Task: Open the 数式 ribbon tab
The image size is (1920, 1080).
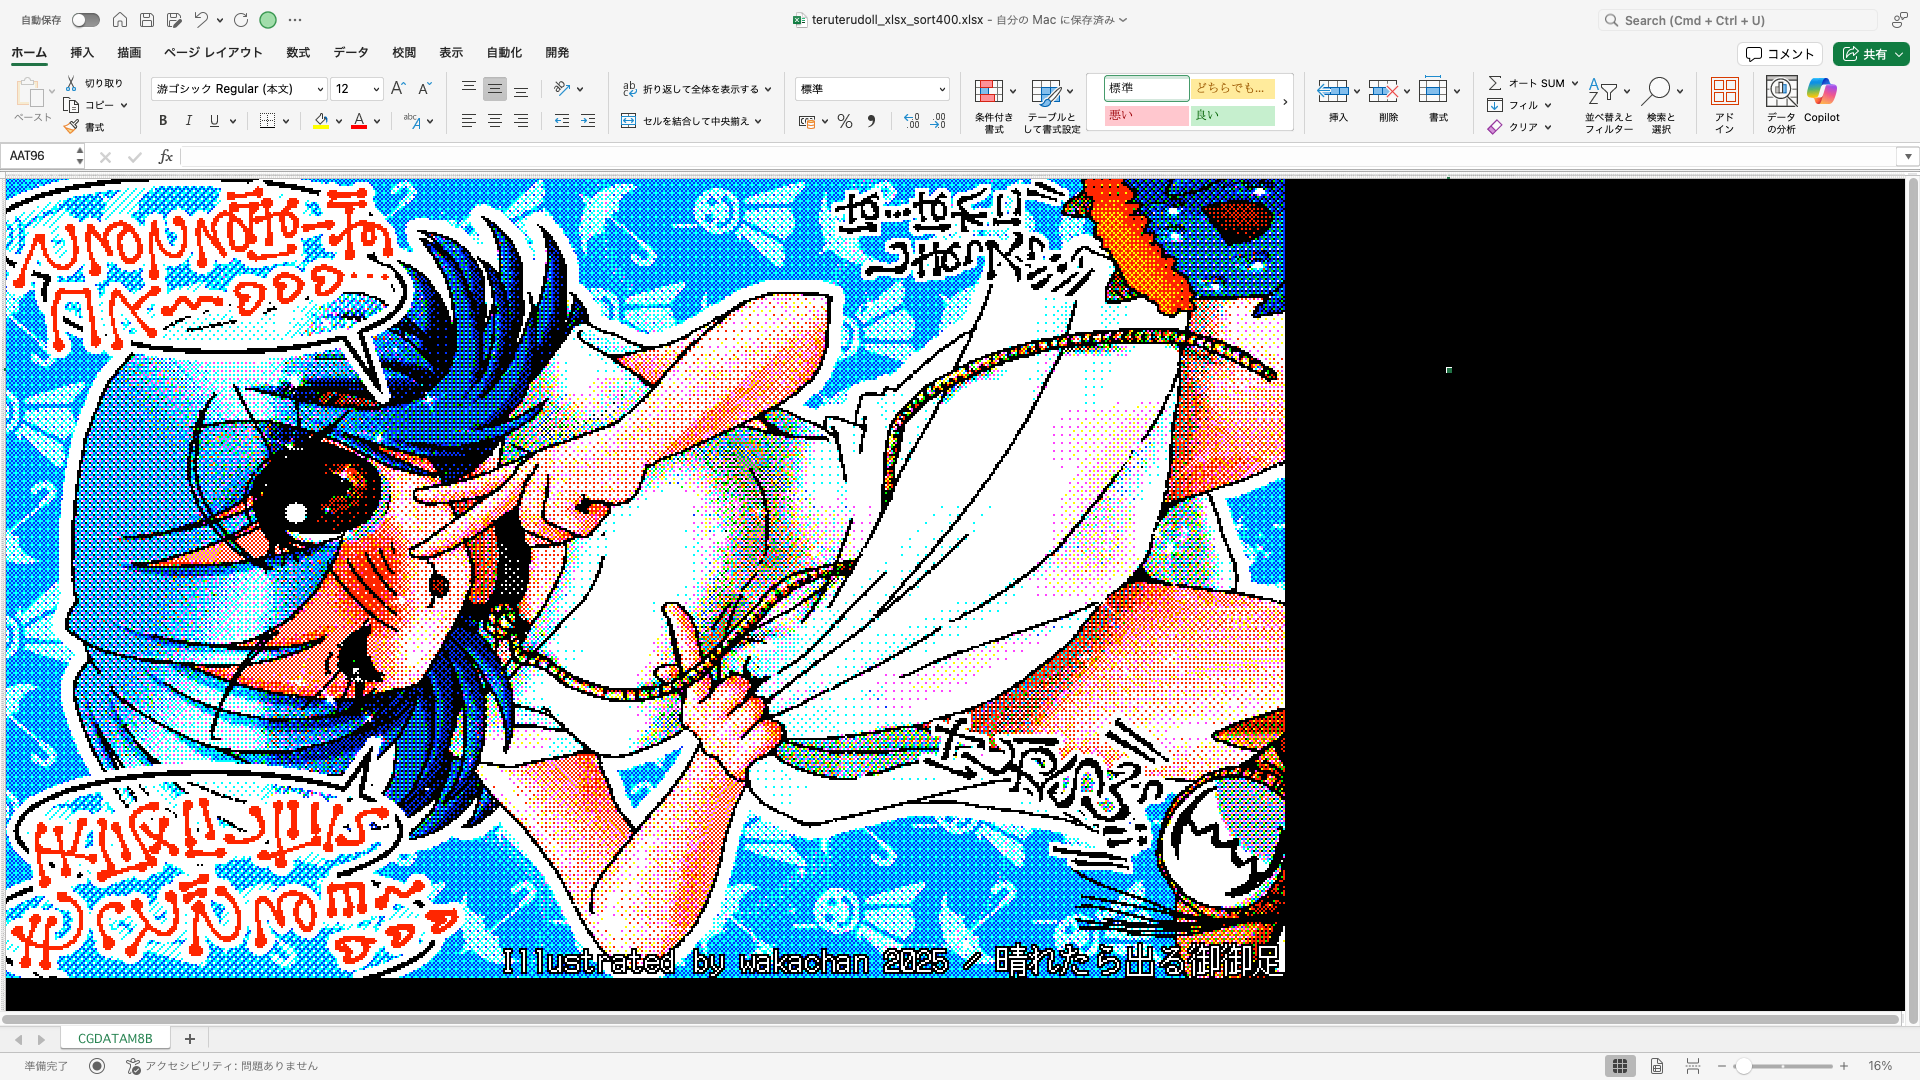Action: click(298, 53)
